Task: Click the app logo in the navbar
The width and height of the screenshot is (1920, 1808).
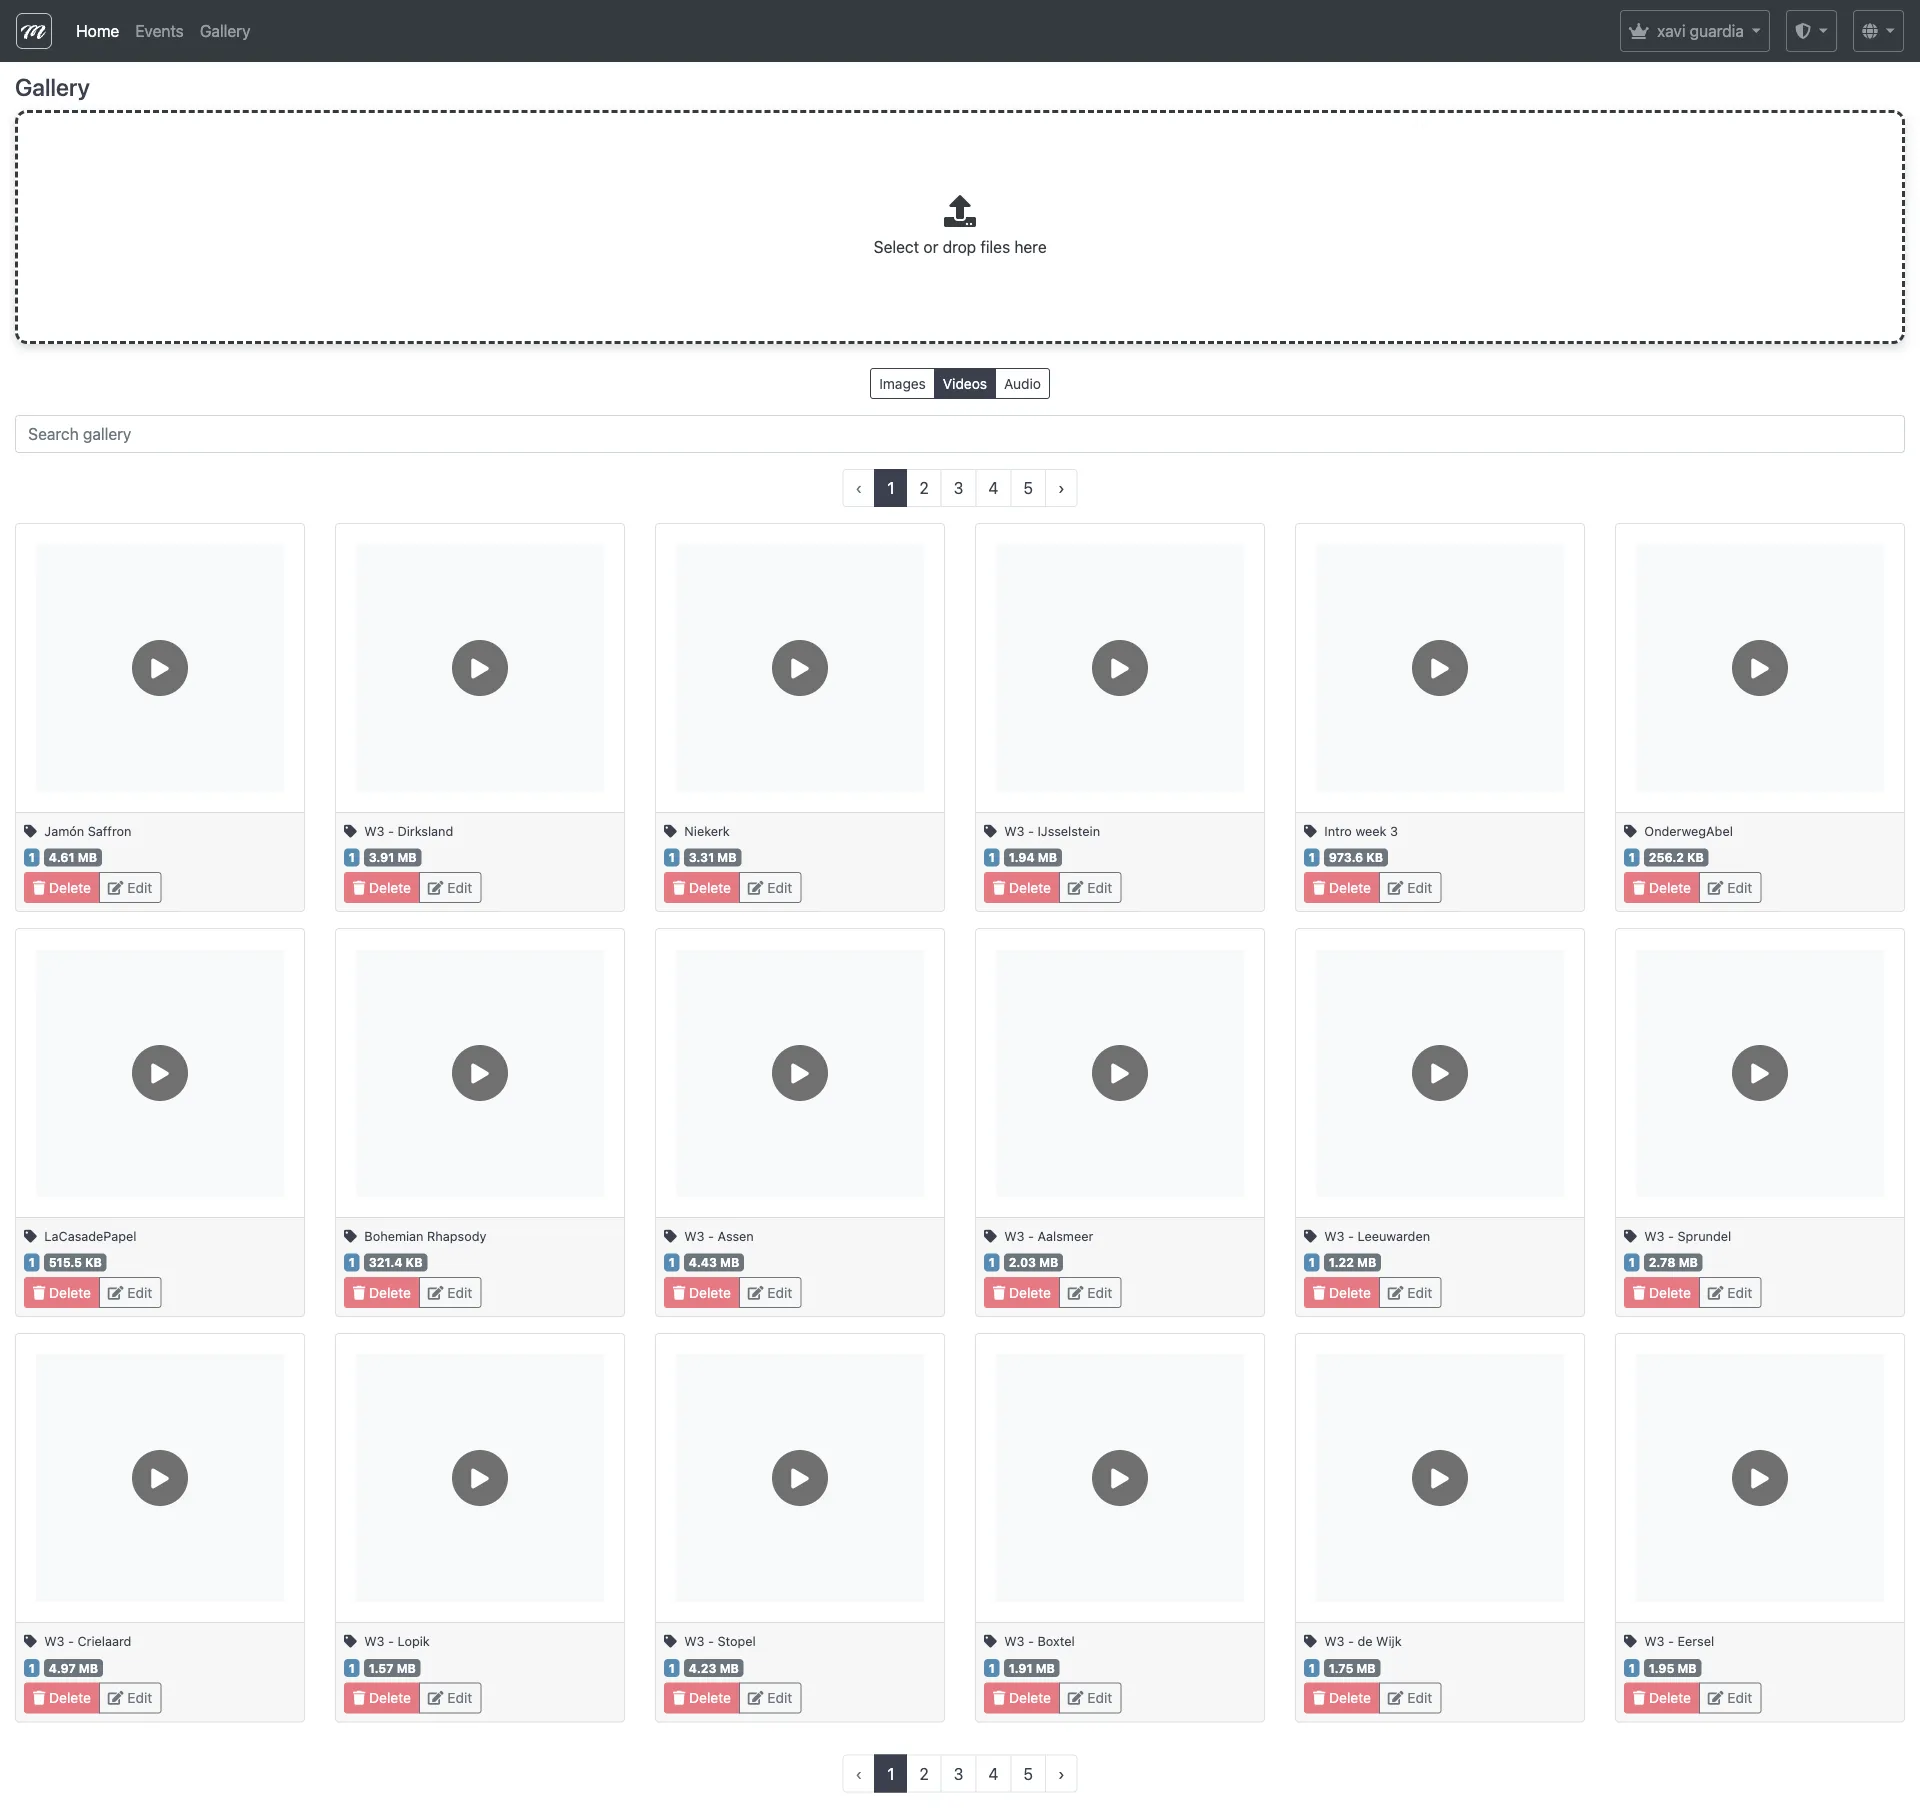Action: click(x=34, y=31)
